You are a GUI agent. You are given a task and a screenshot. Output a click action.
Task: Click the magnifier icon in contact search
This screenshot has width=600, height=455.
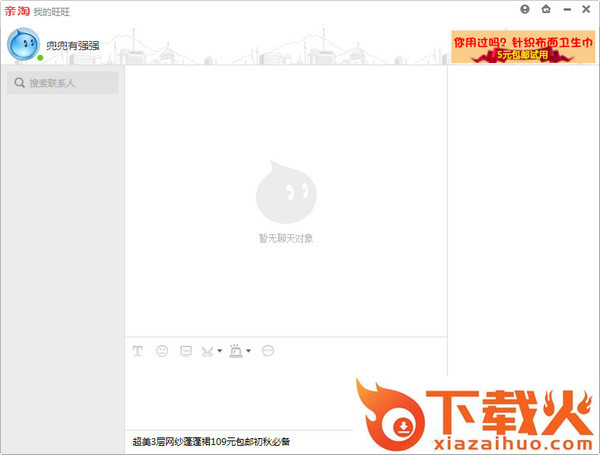pyautogui.click(x=19, y=83)
